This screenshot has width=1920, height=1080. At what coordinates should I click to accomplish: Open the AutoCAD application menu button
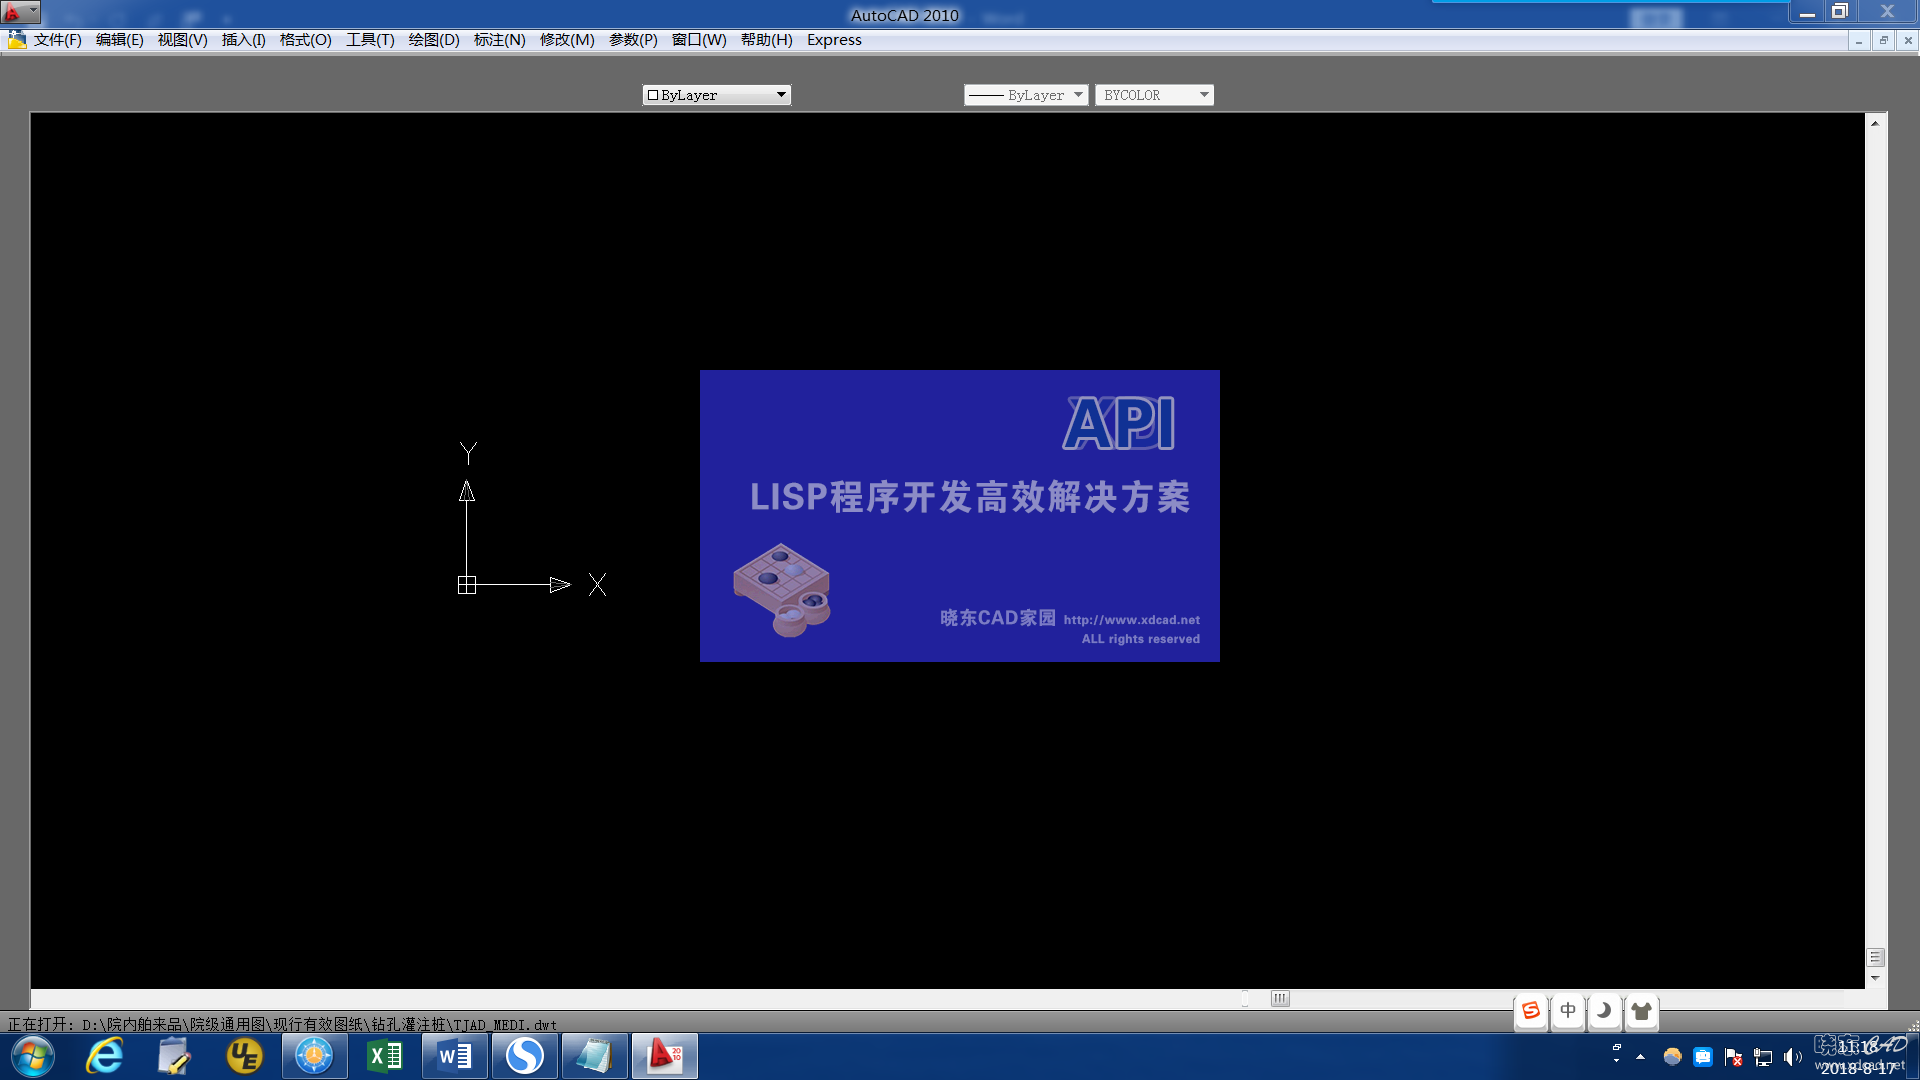[x=20, y=12]
